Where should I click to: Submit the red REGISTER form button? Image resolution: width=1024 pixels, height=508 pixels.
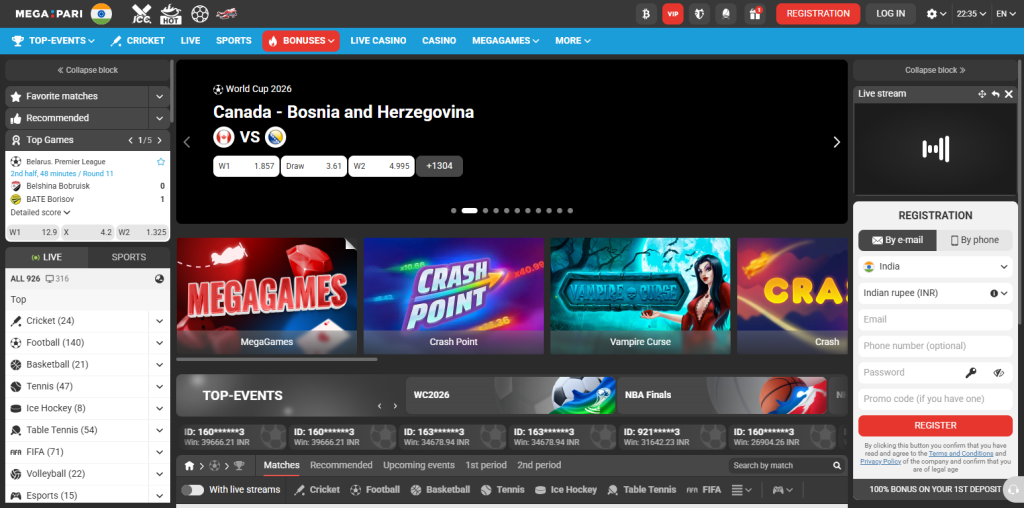tap(935, 426)
